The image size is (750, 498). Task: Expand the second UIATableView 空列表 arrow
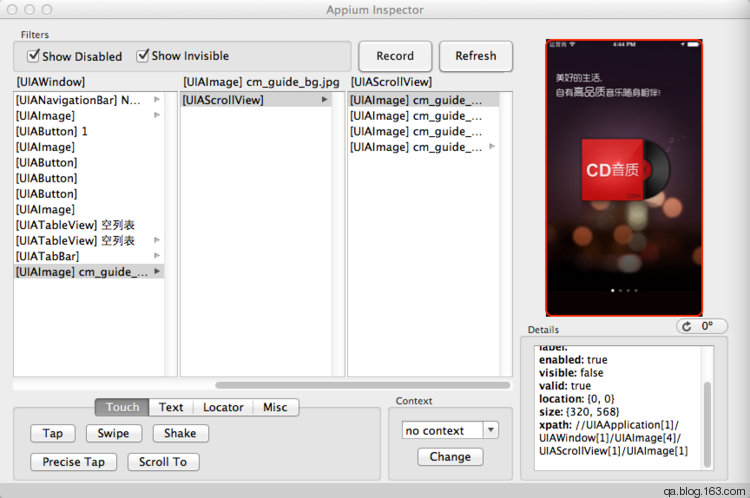click(157, 240)
